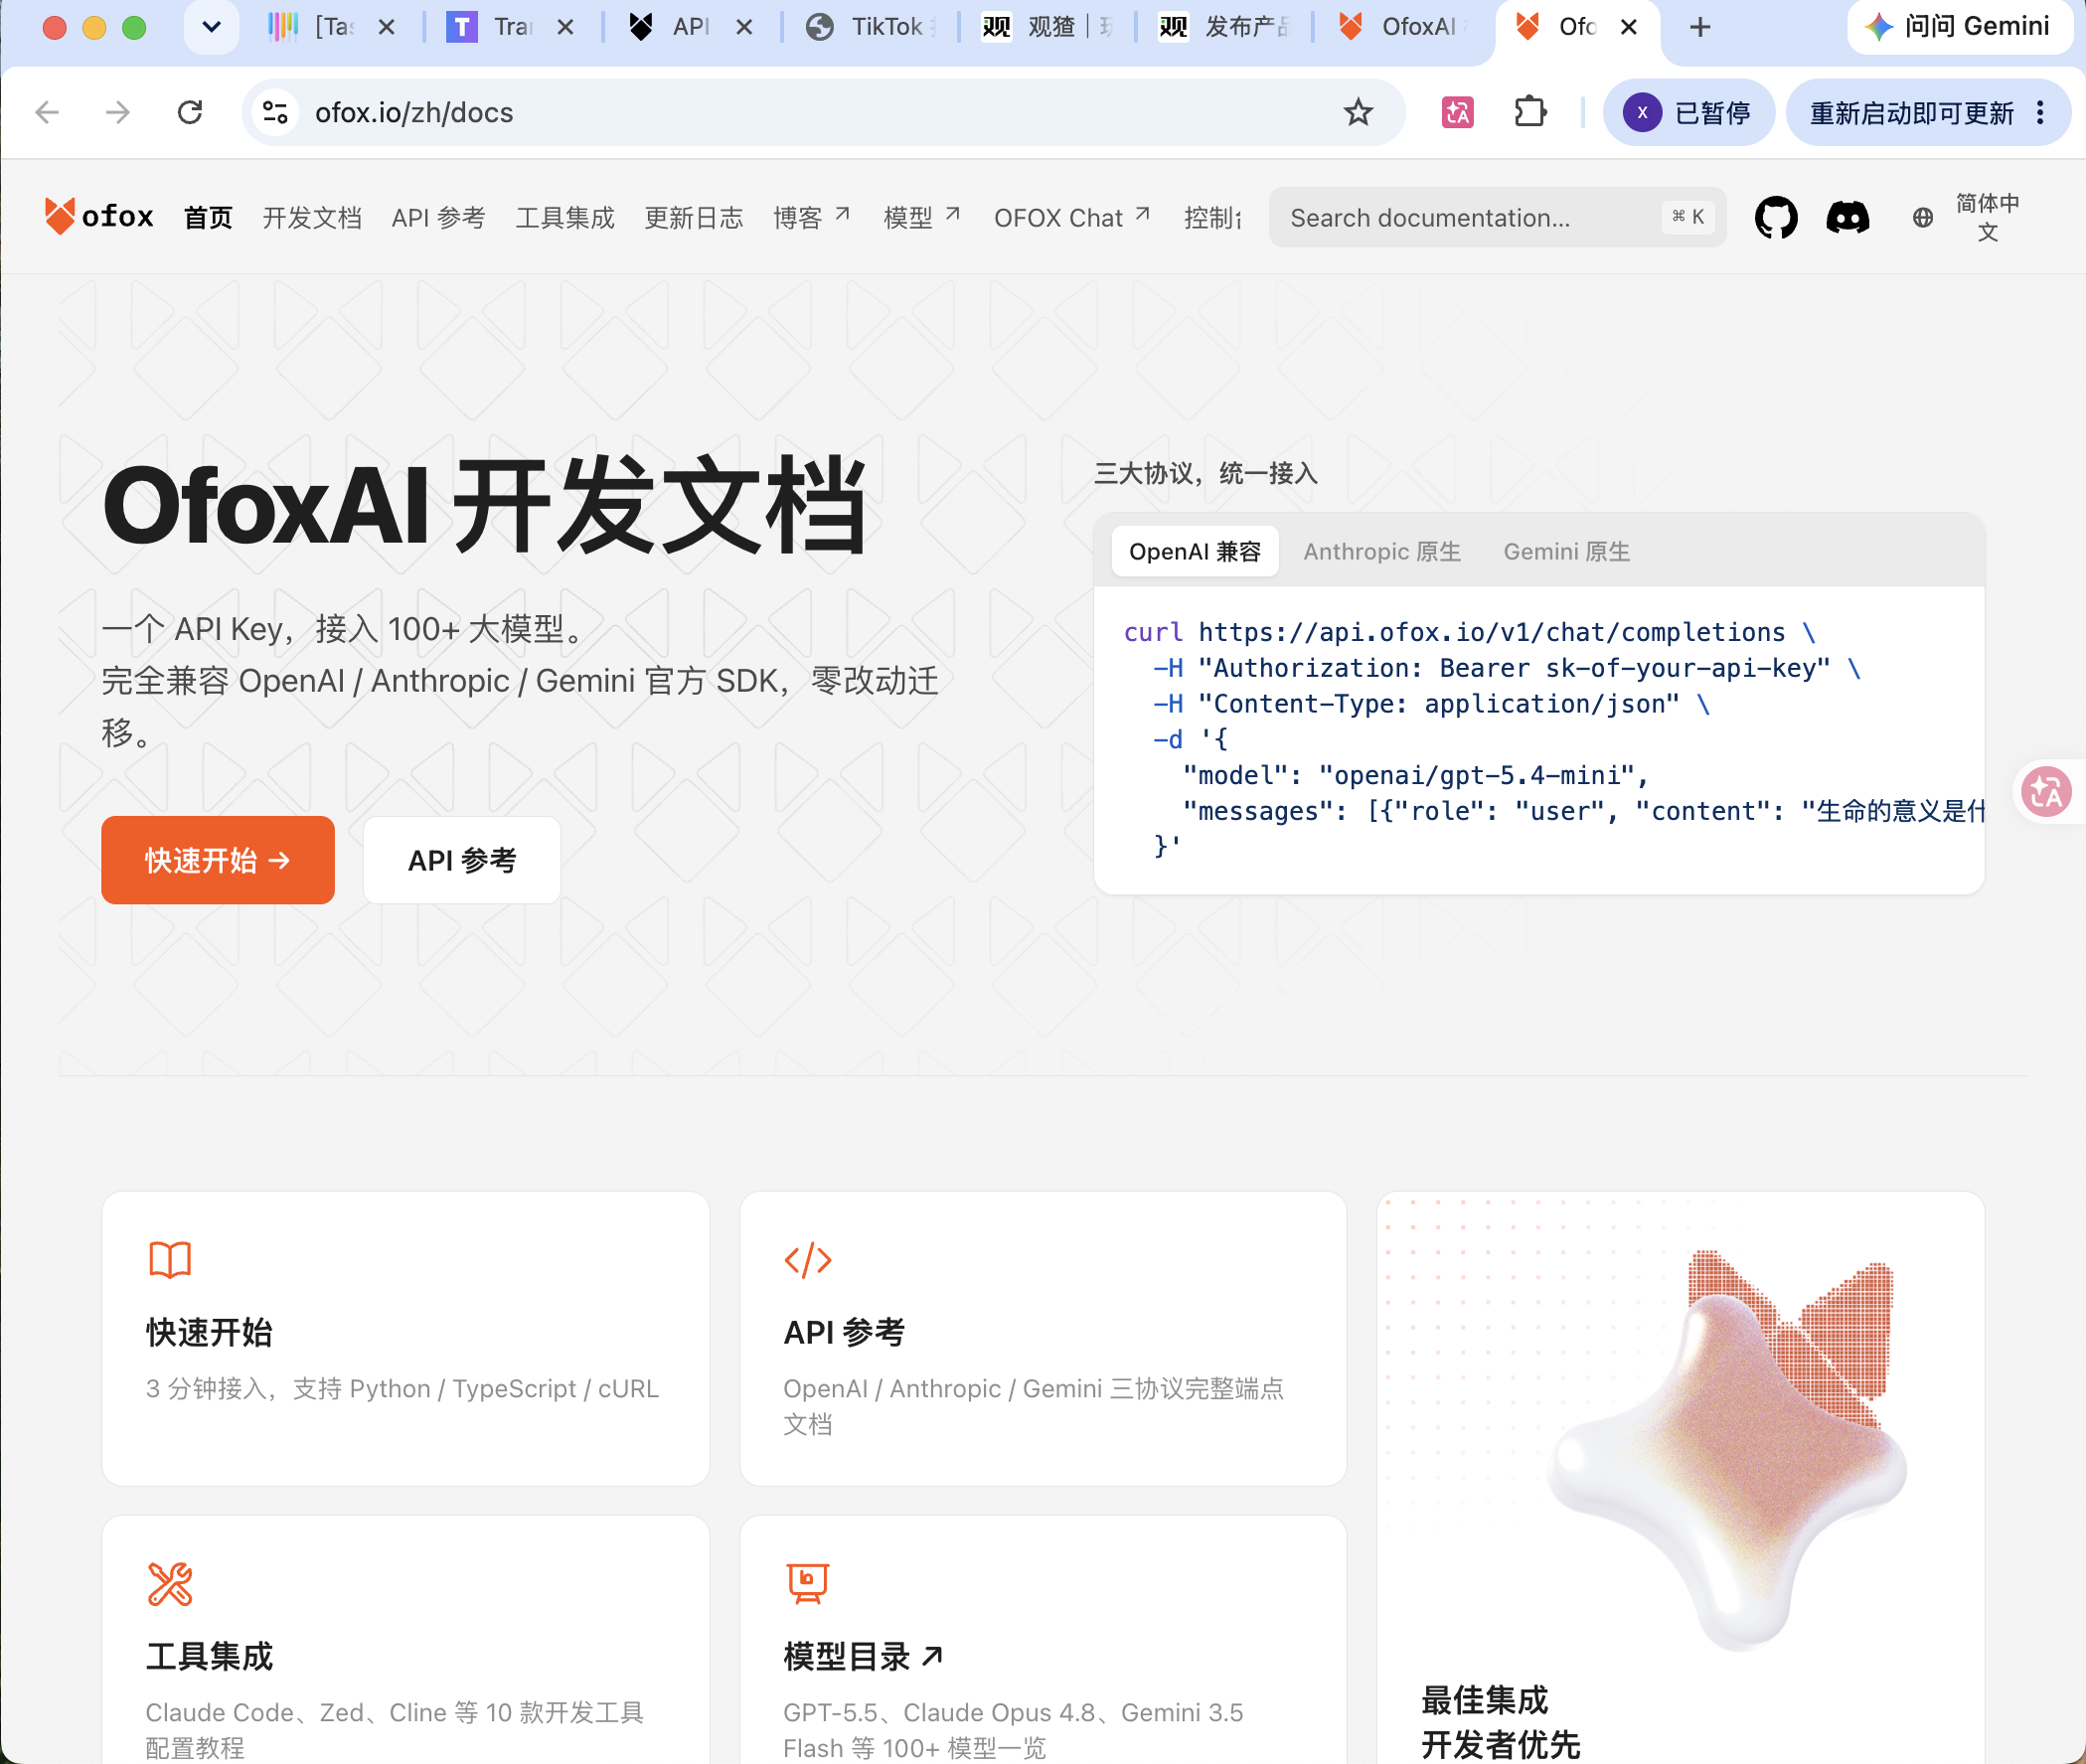2086x1764 pixels.
Task: Click the orange 快速开始 button
Action: [218, 860]
